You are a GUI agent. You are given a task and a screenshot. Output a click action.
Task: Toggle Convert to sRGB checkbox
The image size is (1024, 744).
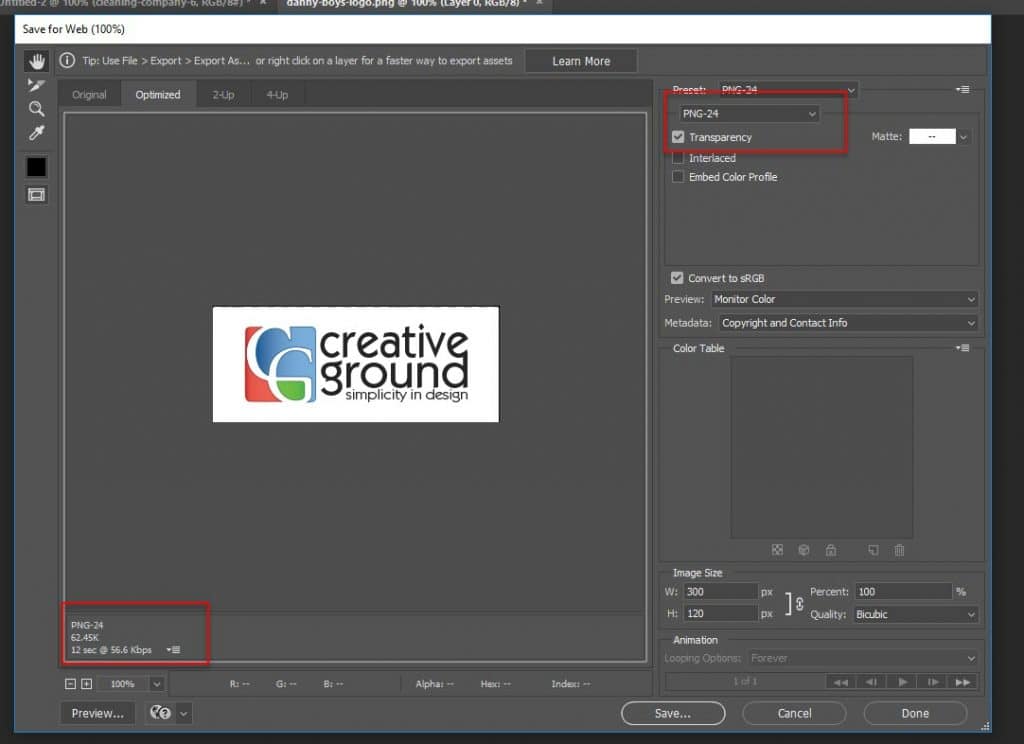click(x=677, y=278)
